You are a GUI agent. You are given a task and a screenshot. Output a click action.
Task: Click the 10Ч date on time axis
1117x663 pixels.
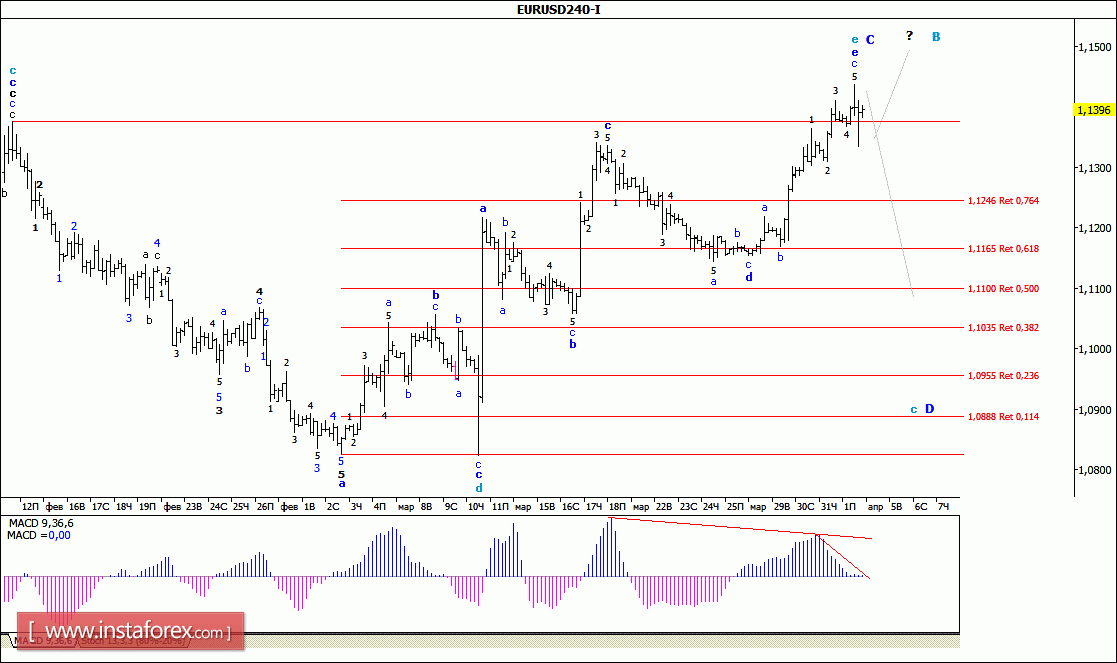point(475,506)
